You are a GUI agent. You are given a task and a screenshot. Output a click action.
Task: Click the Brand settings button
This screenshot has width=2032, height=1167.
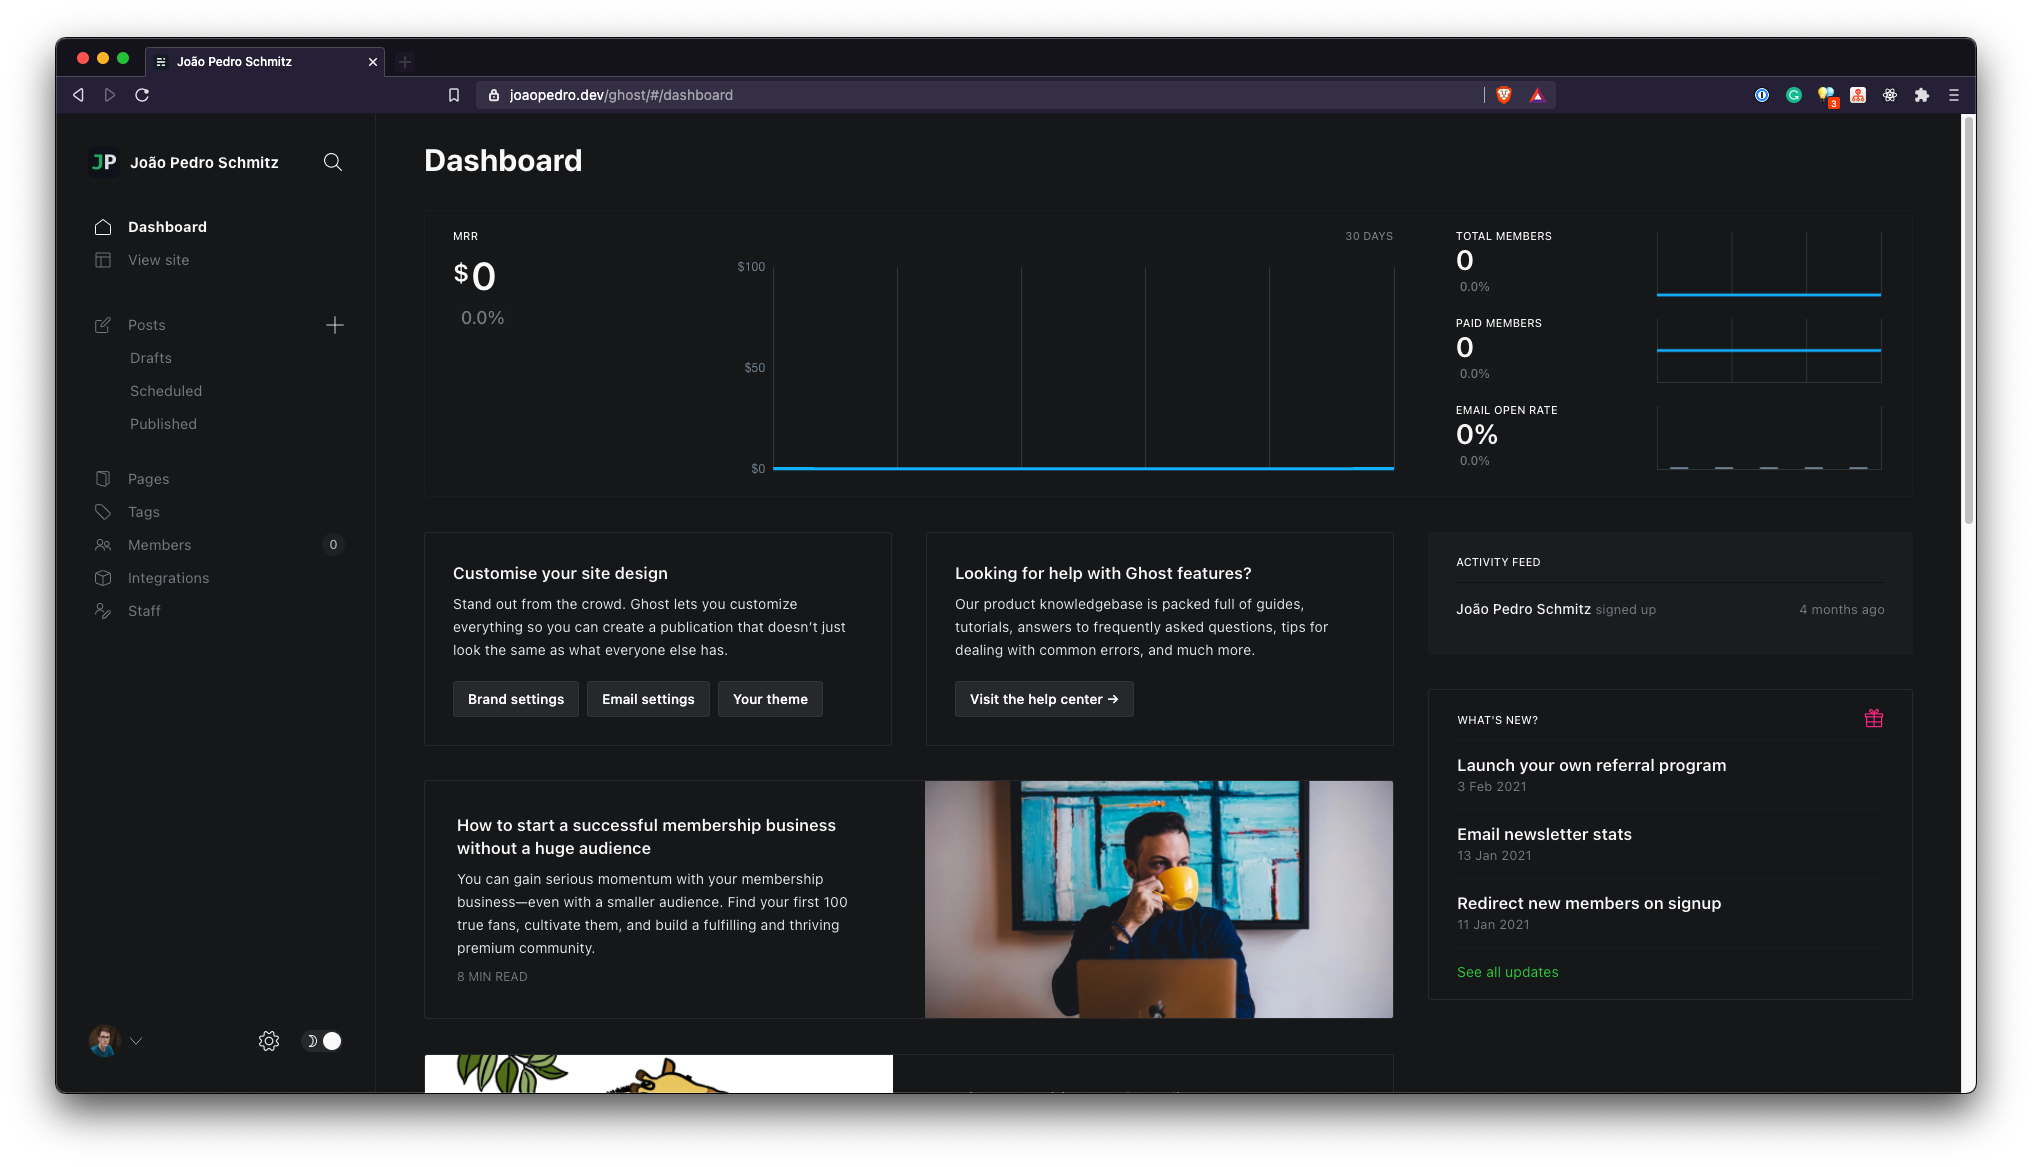(x=515, y=698)
